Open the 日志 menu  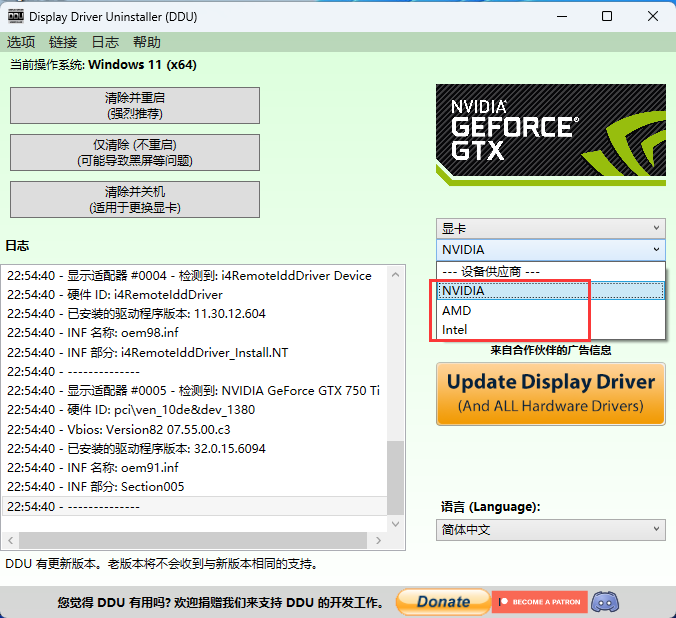tap(105, 42)
